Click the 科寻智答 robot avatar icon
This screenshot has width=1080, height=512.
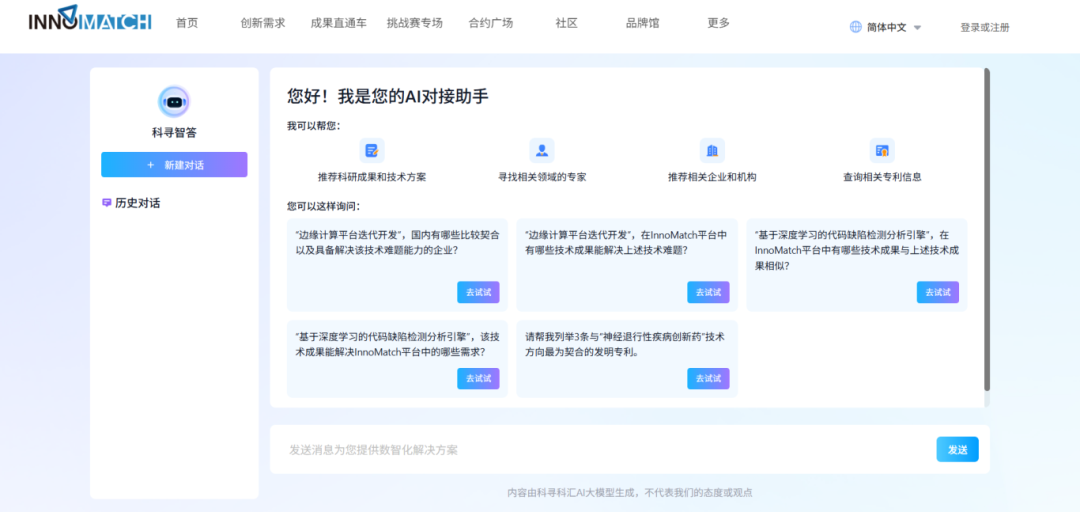(x=174, y=101)
